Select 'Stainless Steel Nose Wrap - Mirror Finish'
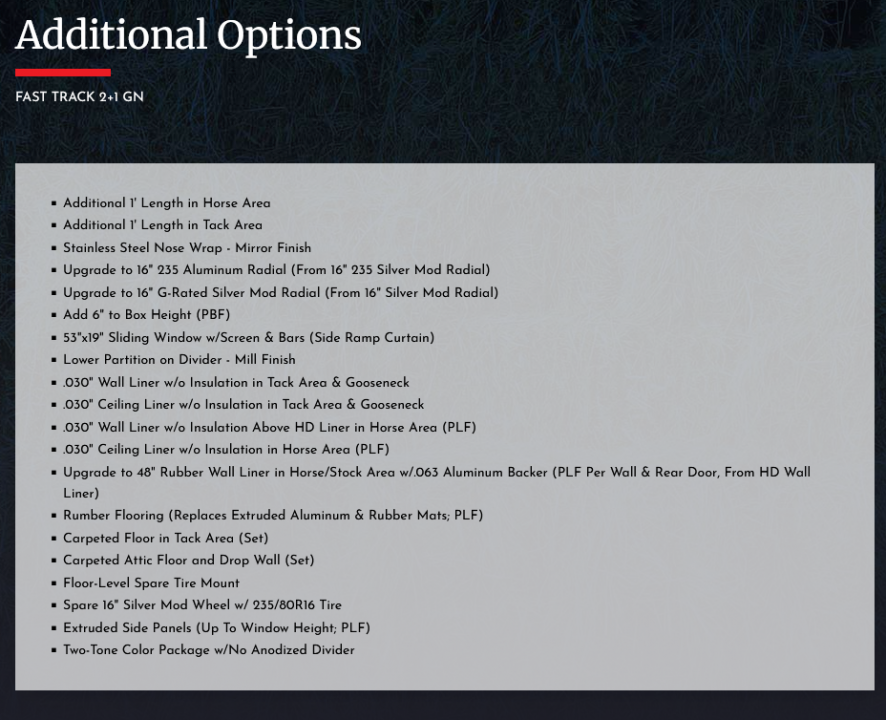This screenshot has width=886, height=720. tap(187, 248)
